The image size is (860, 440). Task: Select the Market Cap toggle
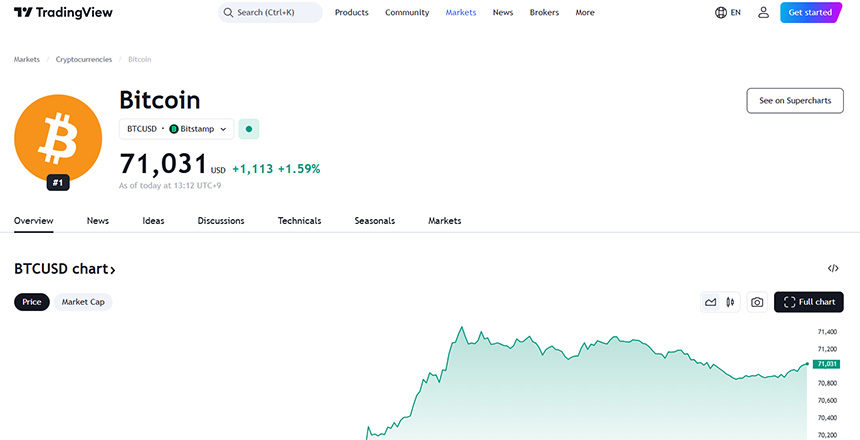pos(83,302)
